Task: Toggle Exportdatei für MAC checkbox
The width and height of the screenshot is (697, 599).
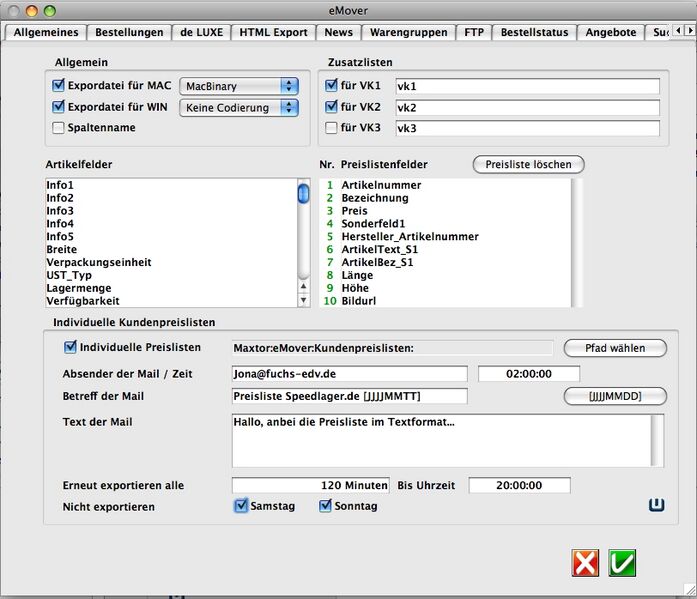Action: [58, 85]
